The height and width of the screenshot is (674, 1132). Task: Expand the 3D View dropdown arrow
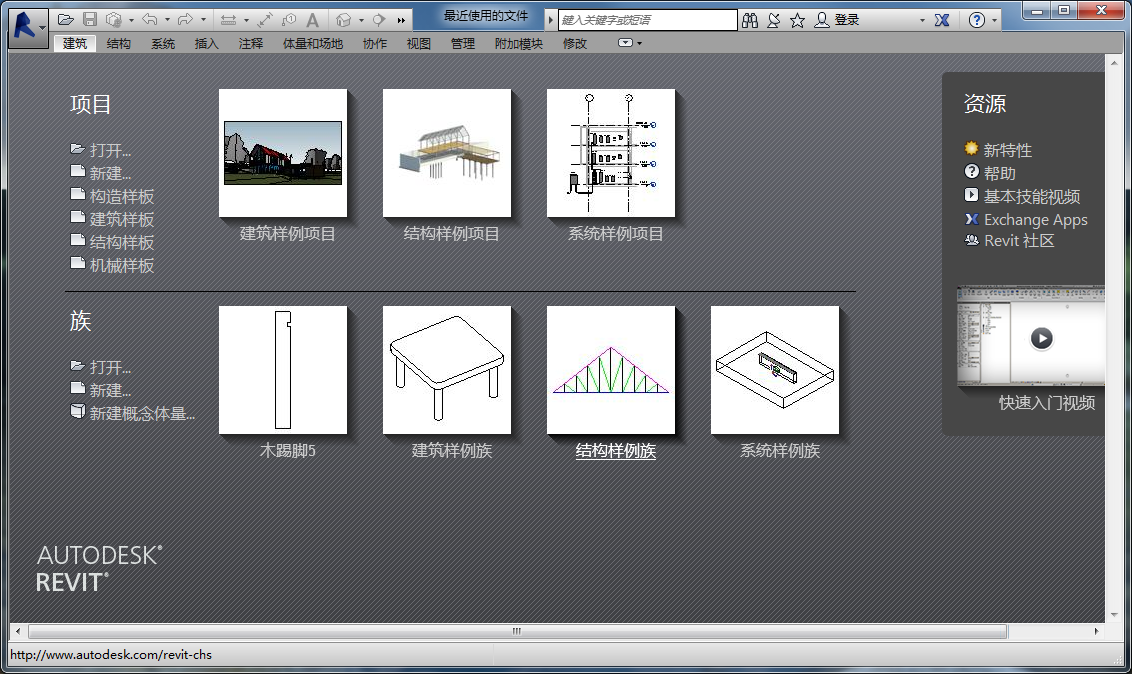[361, 20]
